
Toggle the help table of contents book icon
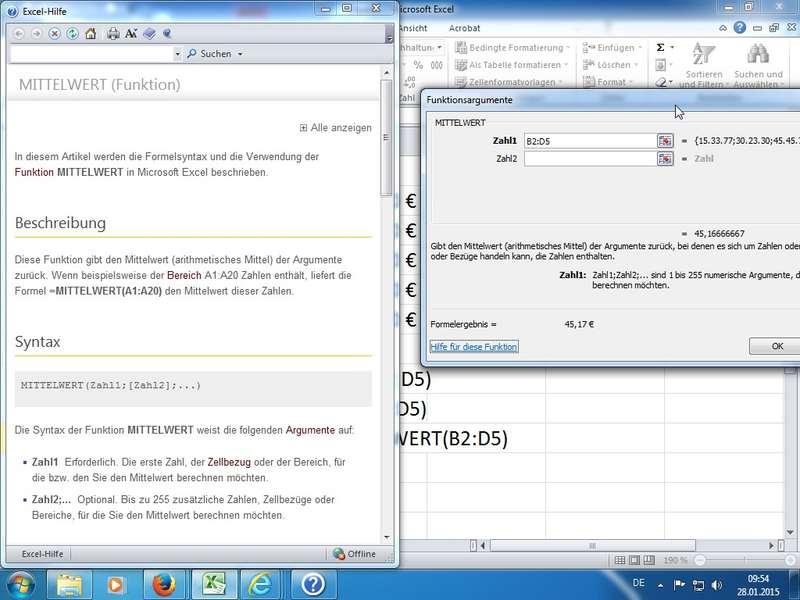point(149,33)
